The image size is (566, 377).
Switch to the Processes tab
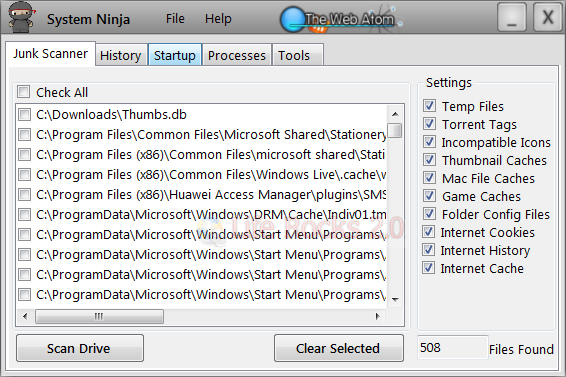[x=237, y=55]
